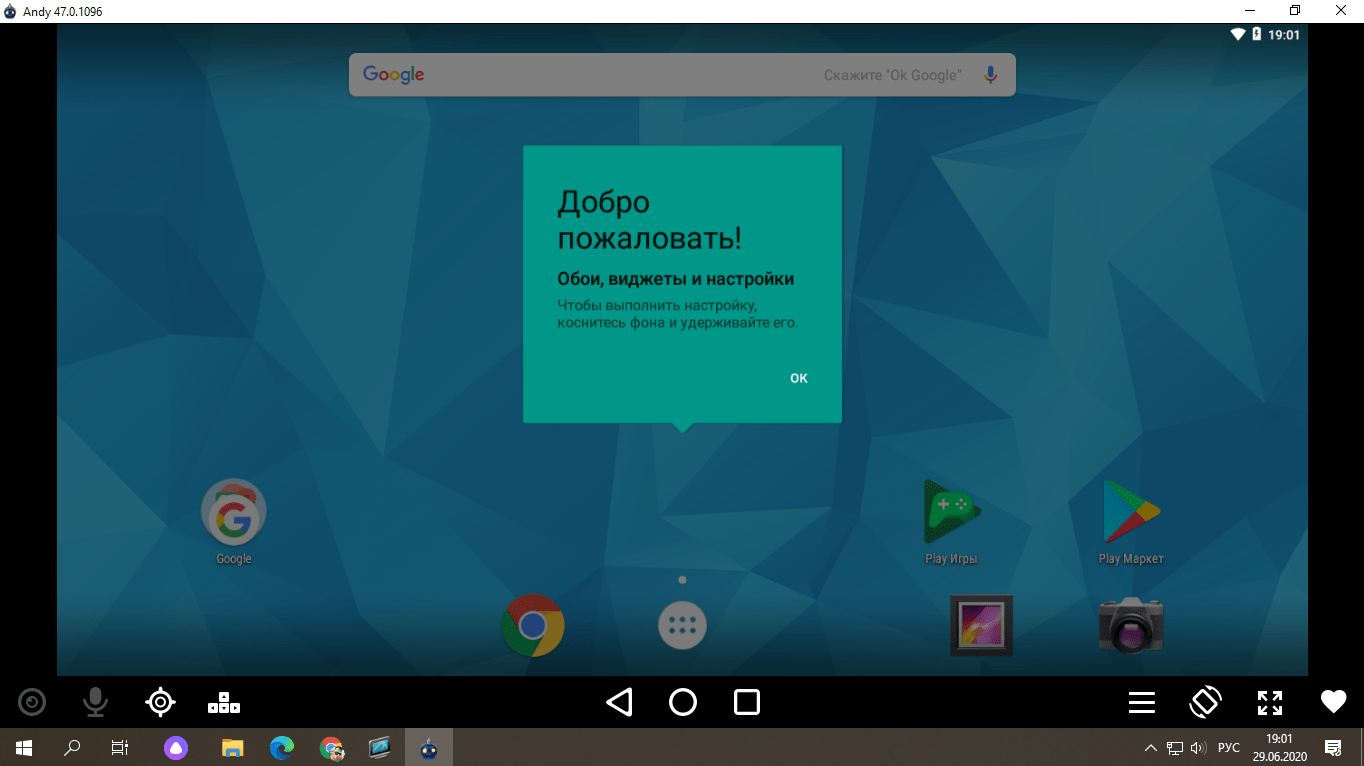Open the monitor app icon in Windows taskbar
The width and height of the screenshot is (1364, 766).
(379, 747)
